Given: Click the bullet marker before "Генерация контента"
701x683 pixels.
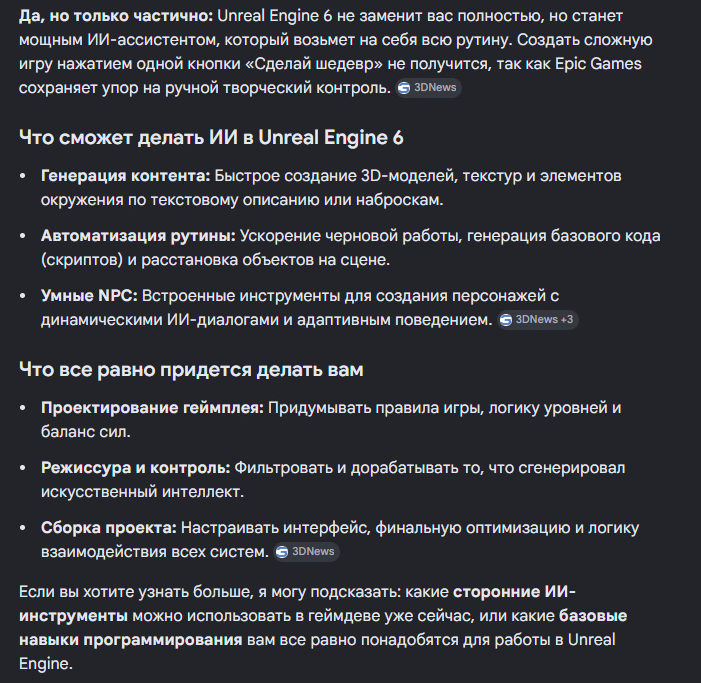Looking at the screenshot, I should click(23, 176).
